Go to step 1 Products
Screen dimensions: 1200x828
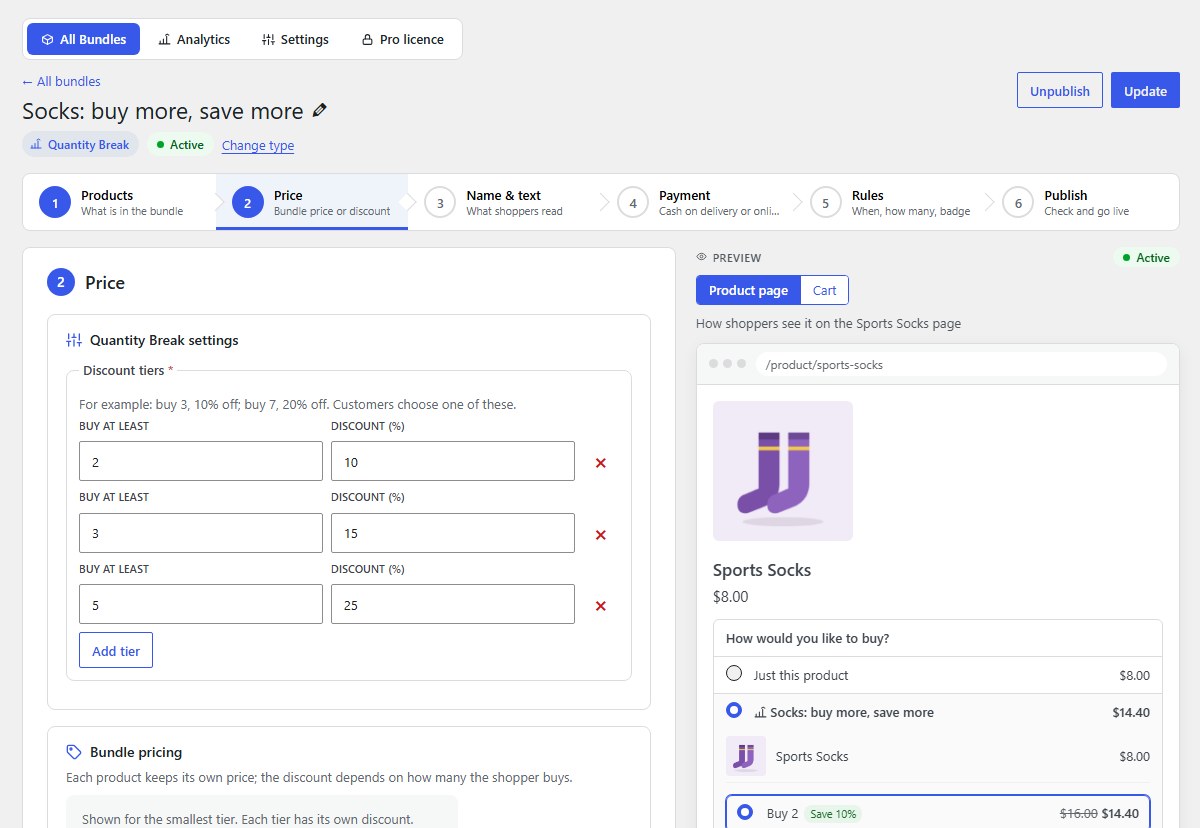pyautogui.click(x=119, y=203)
